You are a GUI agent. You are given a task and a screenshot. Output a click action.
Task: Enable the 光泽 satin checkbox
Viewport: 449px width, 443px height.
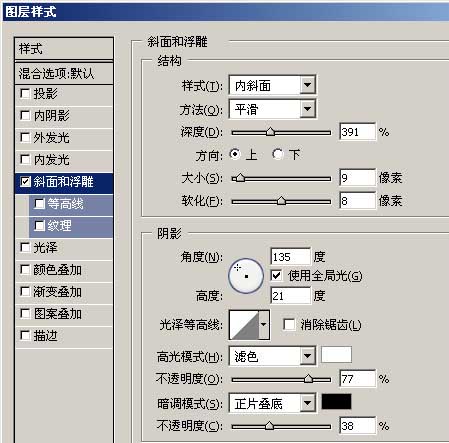(x=25, y=248)
